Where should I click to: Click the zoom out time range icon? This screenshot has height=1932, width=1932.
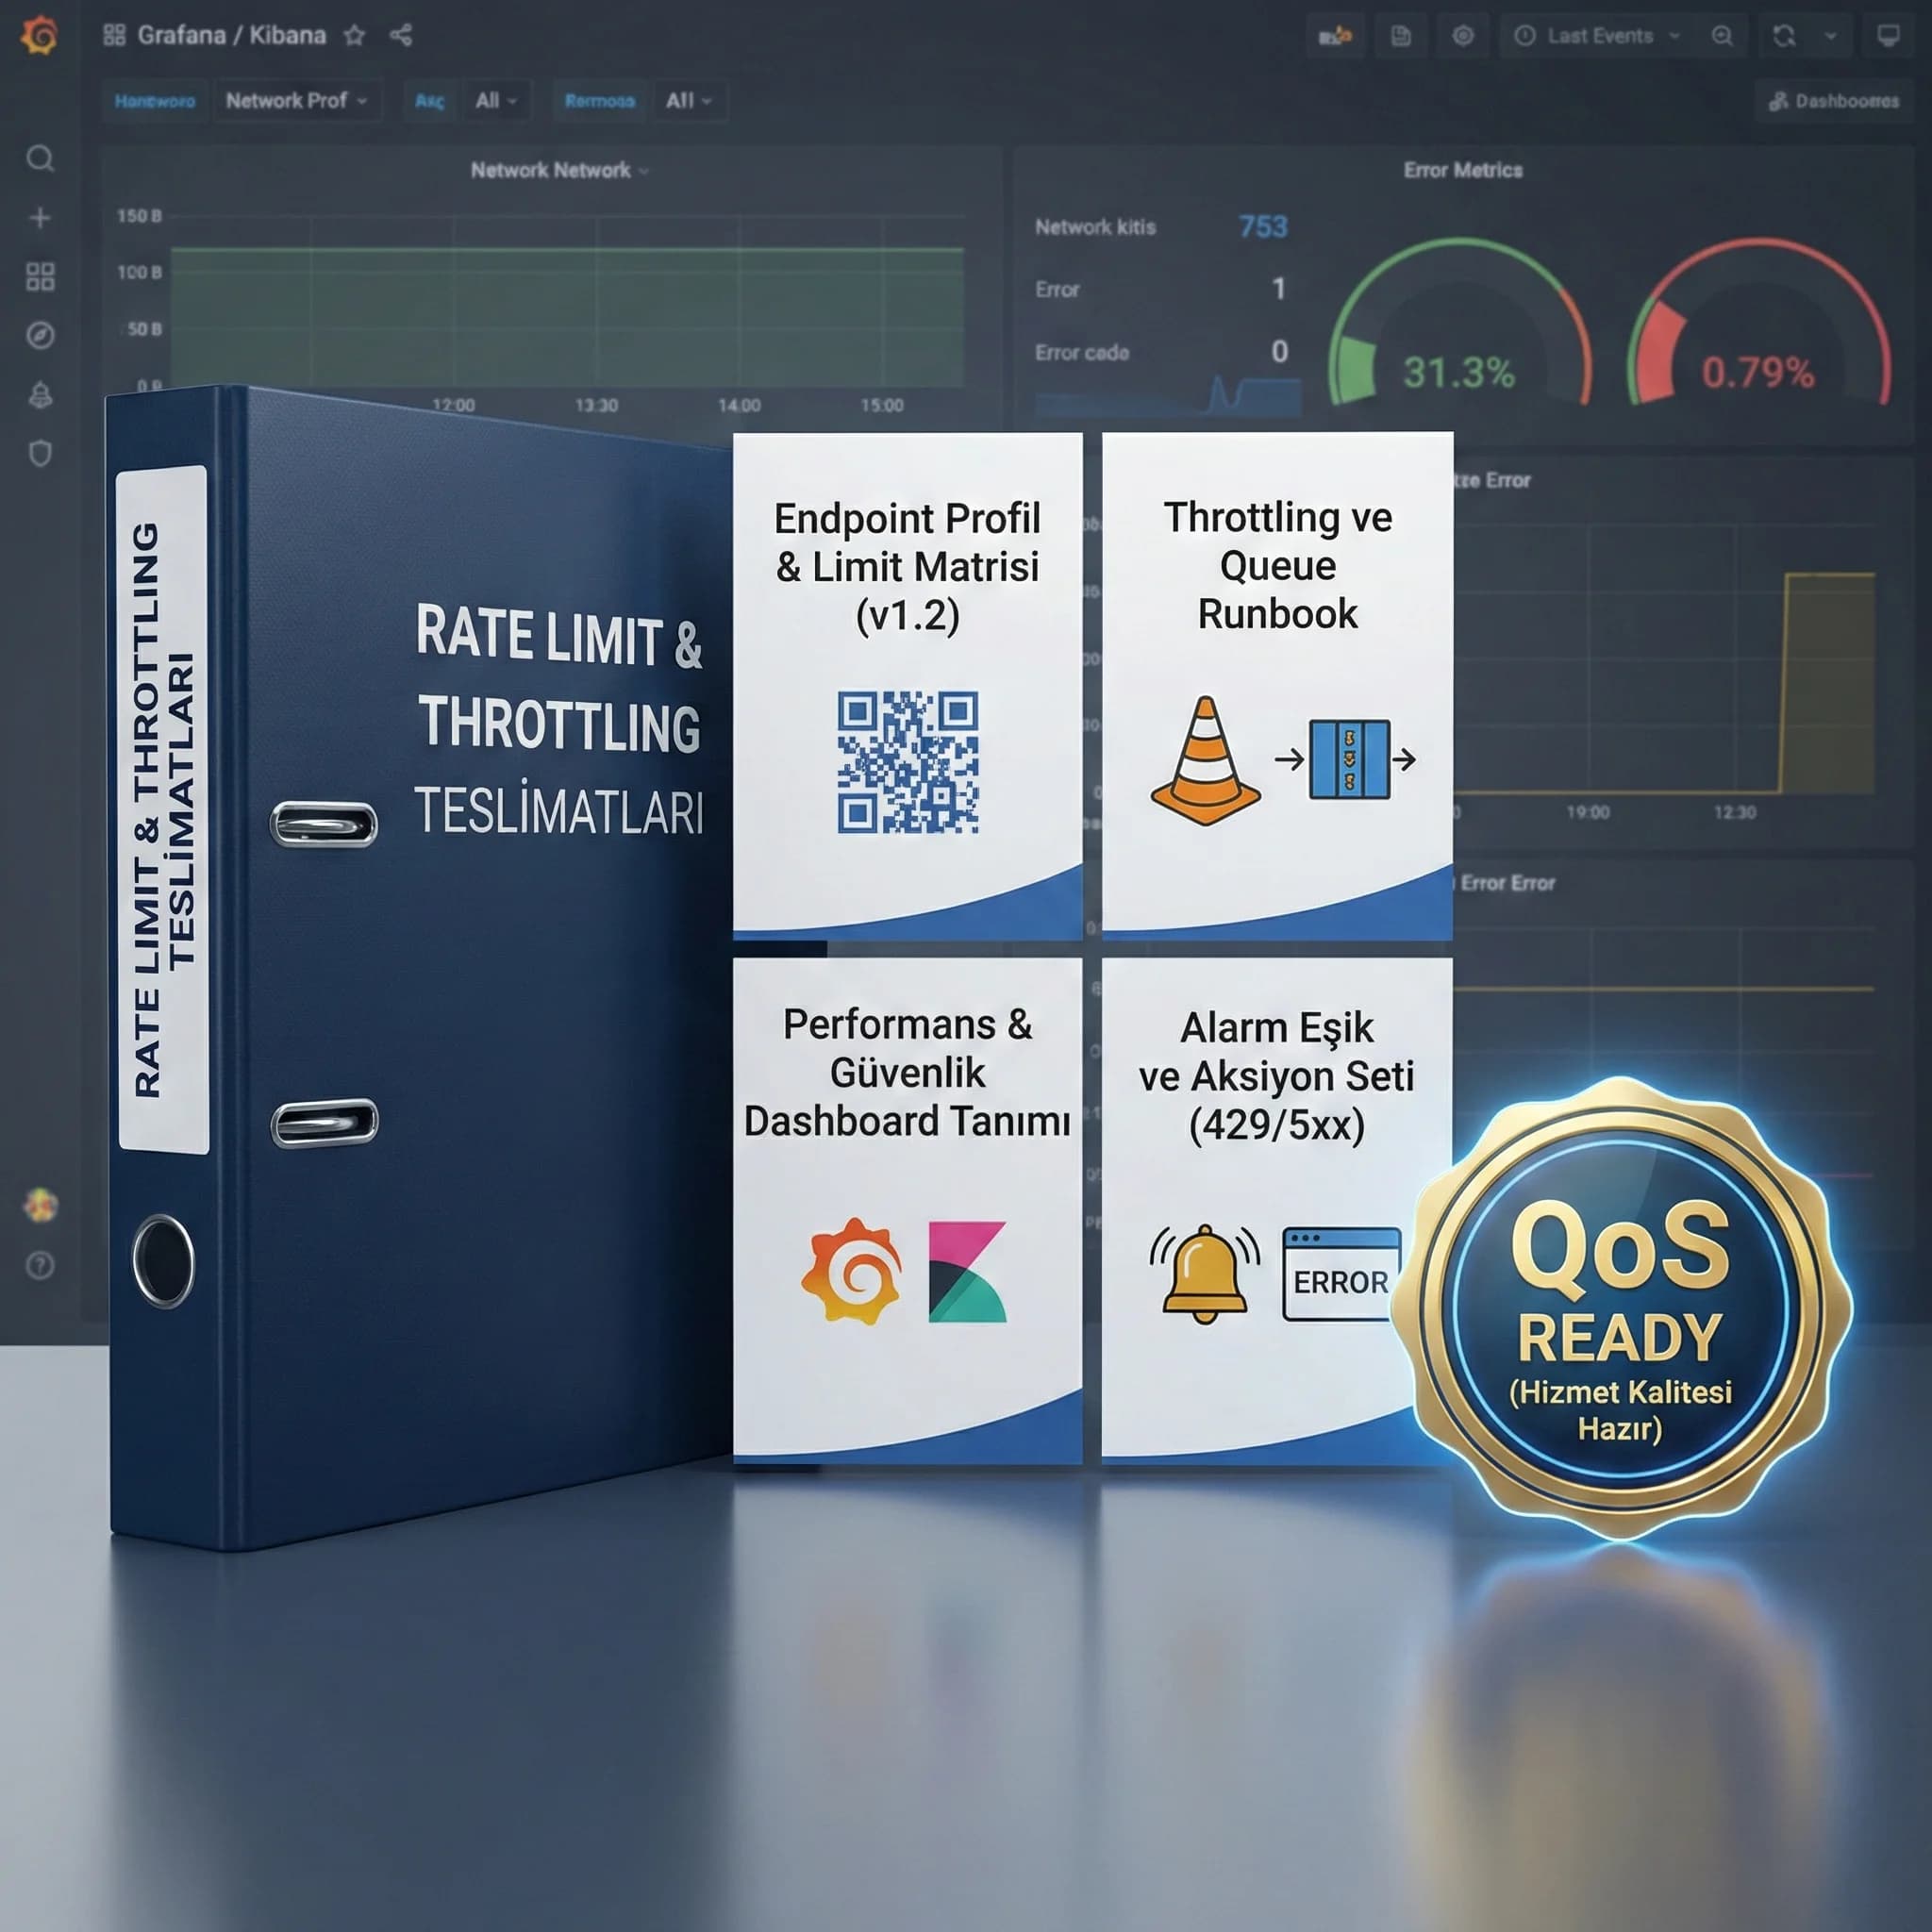[x=1722, y=36]
